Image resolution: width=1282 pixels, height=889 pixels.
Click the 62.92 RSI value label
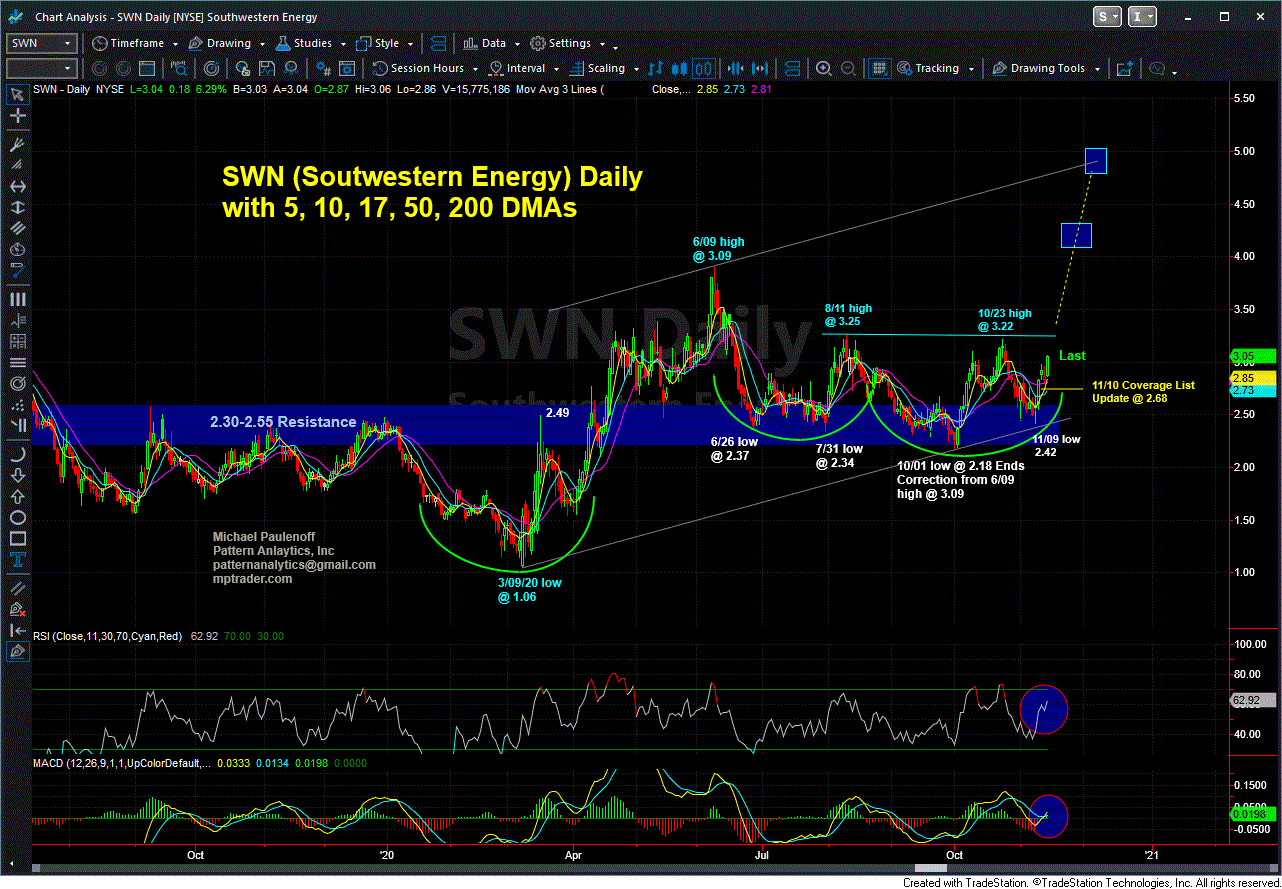(x=1254, y=701)
